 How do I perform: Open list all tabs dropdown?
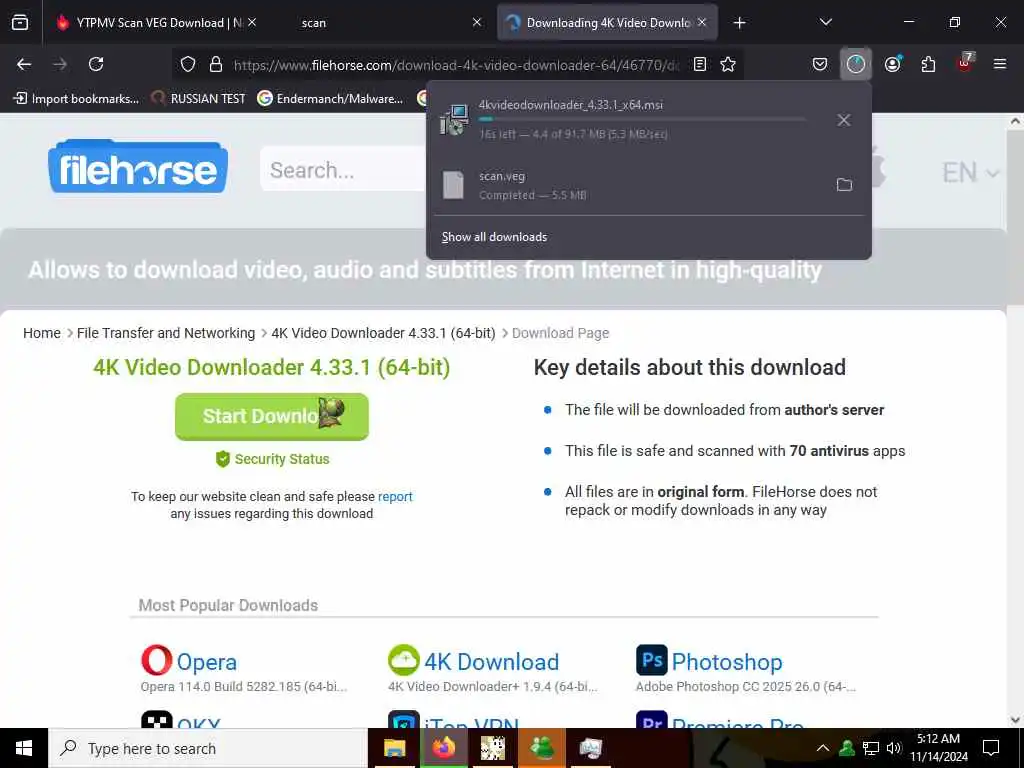pos(825,22)
